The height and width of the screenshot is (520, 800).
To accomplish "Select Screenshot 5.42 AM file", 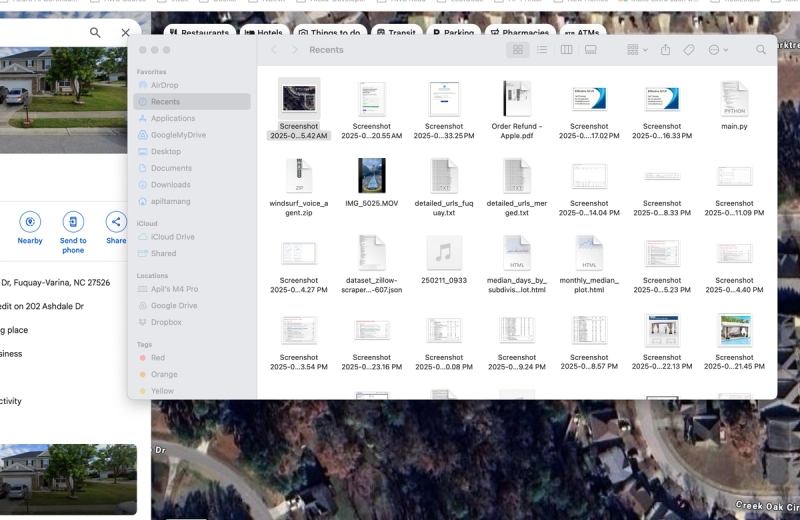I will pos(299,109).
